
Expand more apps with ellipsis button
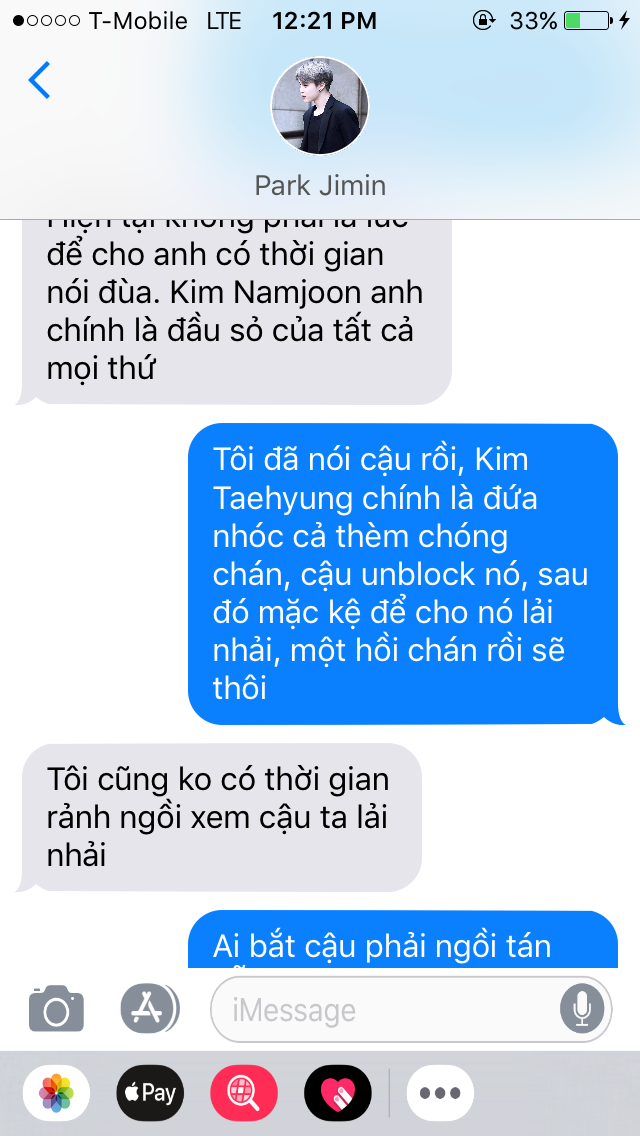coord(440,1093)
